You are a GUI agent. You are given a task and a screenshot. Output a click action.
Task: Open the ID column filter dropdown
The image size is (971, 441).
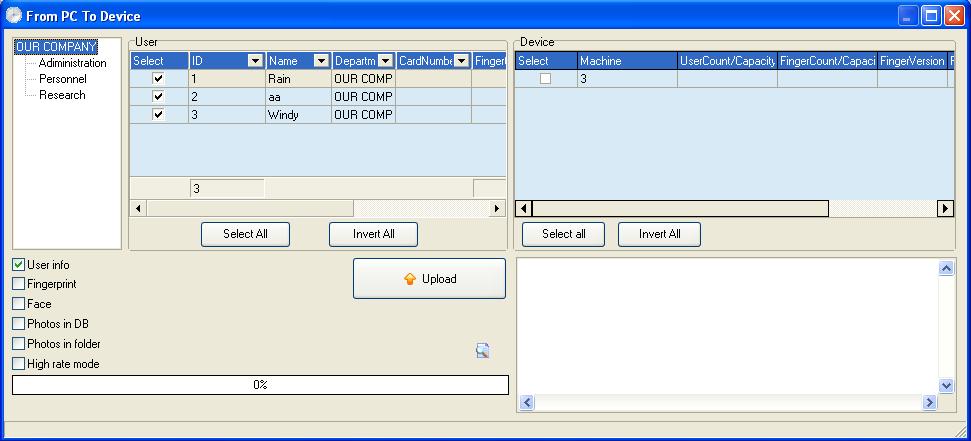point(255,61)
